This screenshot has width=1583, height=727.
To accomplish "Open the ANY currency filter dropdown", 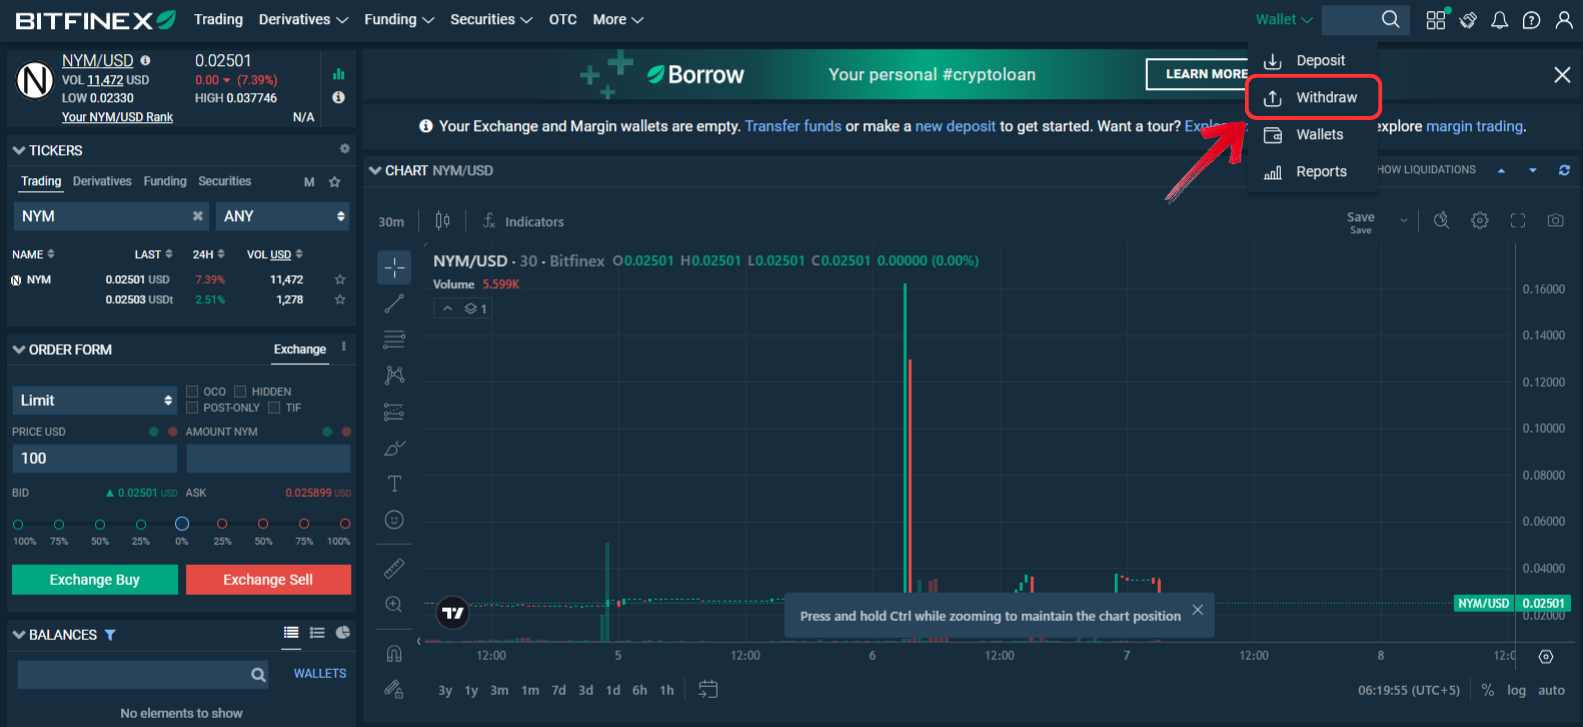I will pyautogui.click(x=283, y=216).
